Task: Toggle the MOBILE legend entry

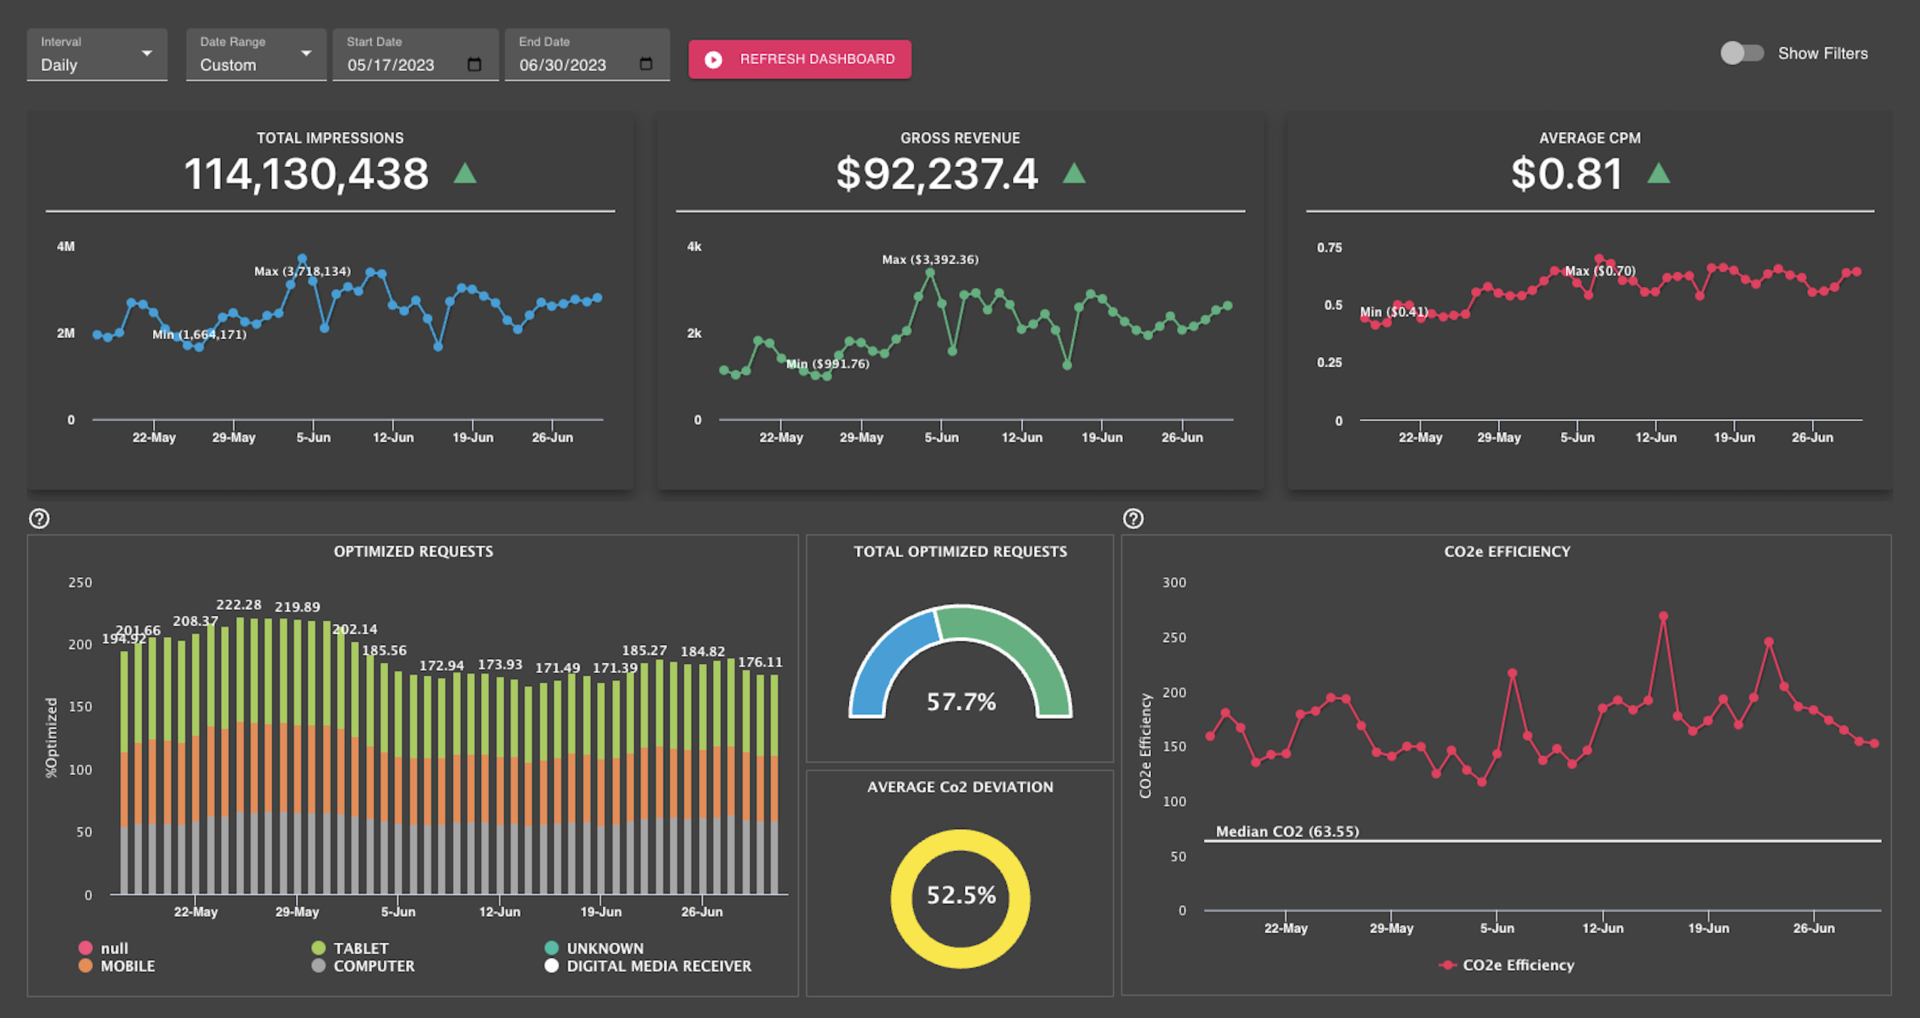Action: pyautogui.click(x=116, y=966)
